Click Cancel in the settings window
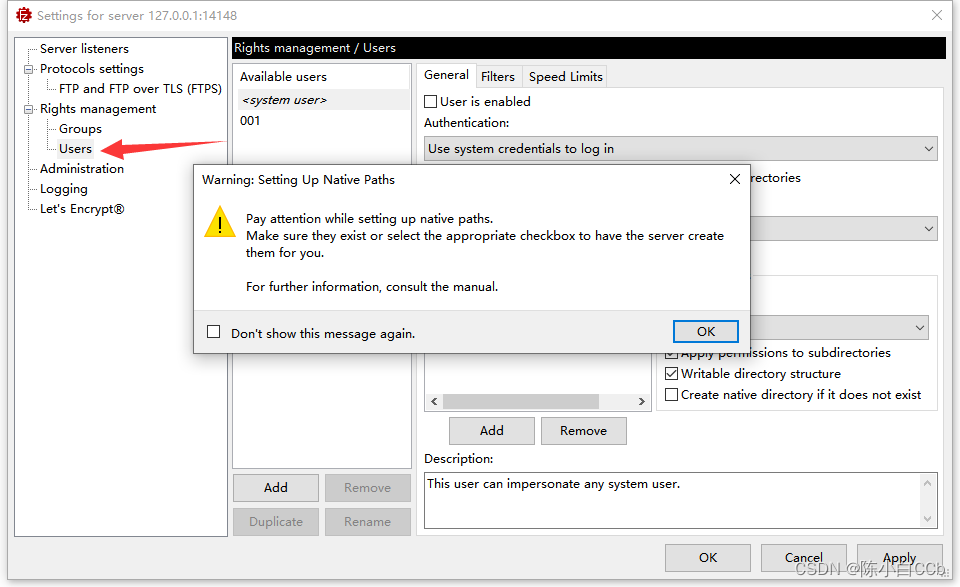960x587 pixels. (804, 558)
